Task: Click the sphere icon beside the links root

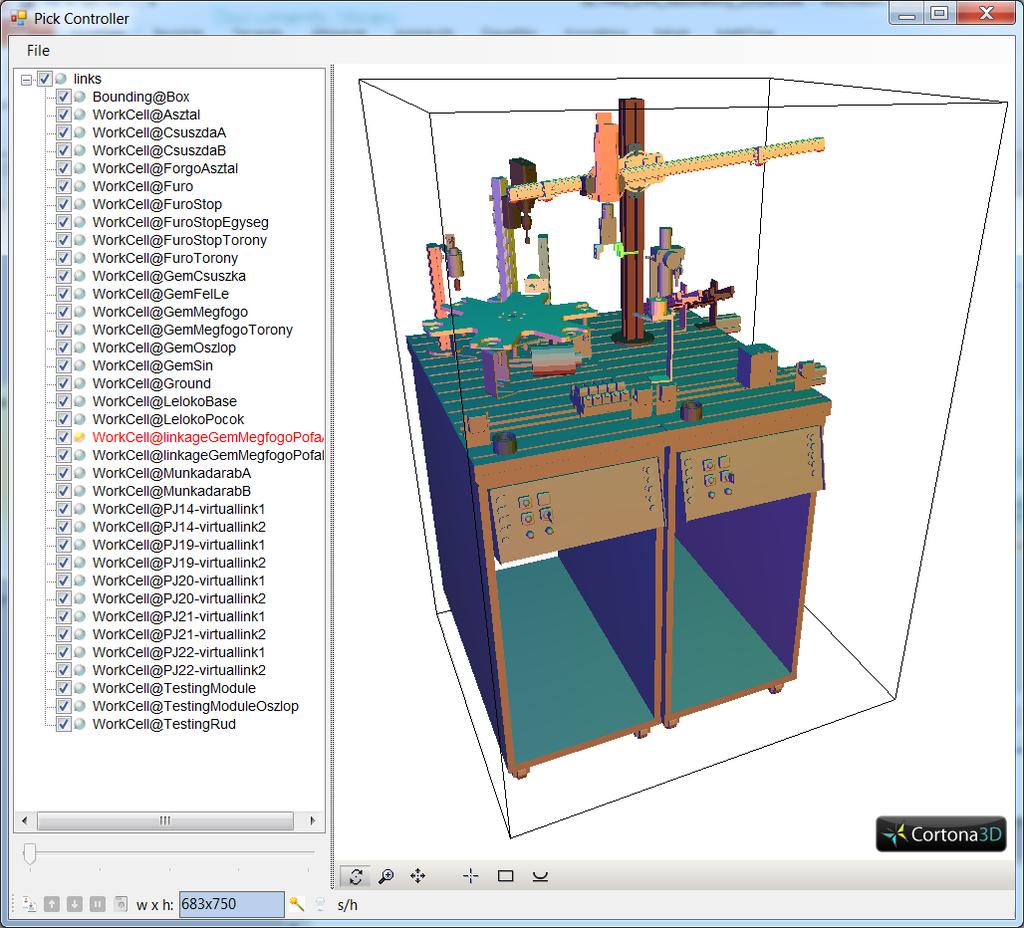Action: pos(61,79)
